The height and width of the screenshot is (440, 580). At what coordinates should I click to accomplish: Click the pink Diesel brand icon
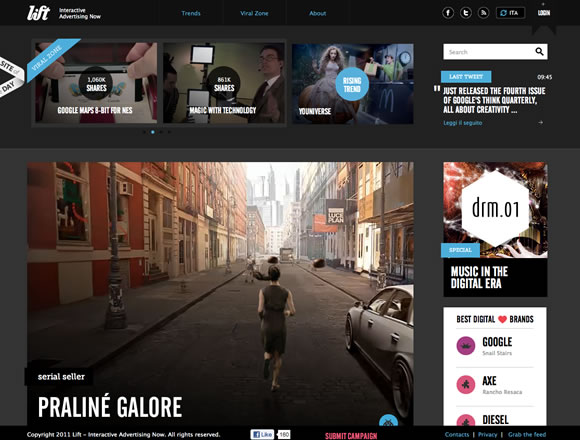point(466,420)
